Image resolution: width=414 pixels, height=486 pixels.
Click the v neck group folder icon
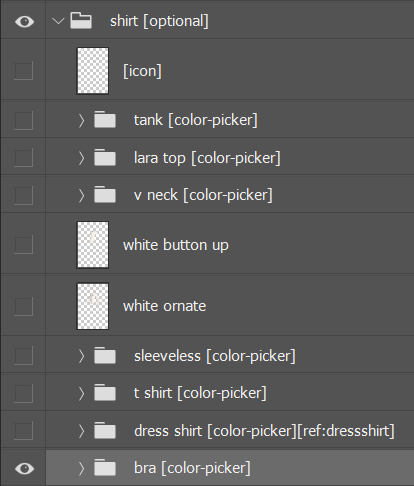[x=105, y=195]
